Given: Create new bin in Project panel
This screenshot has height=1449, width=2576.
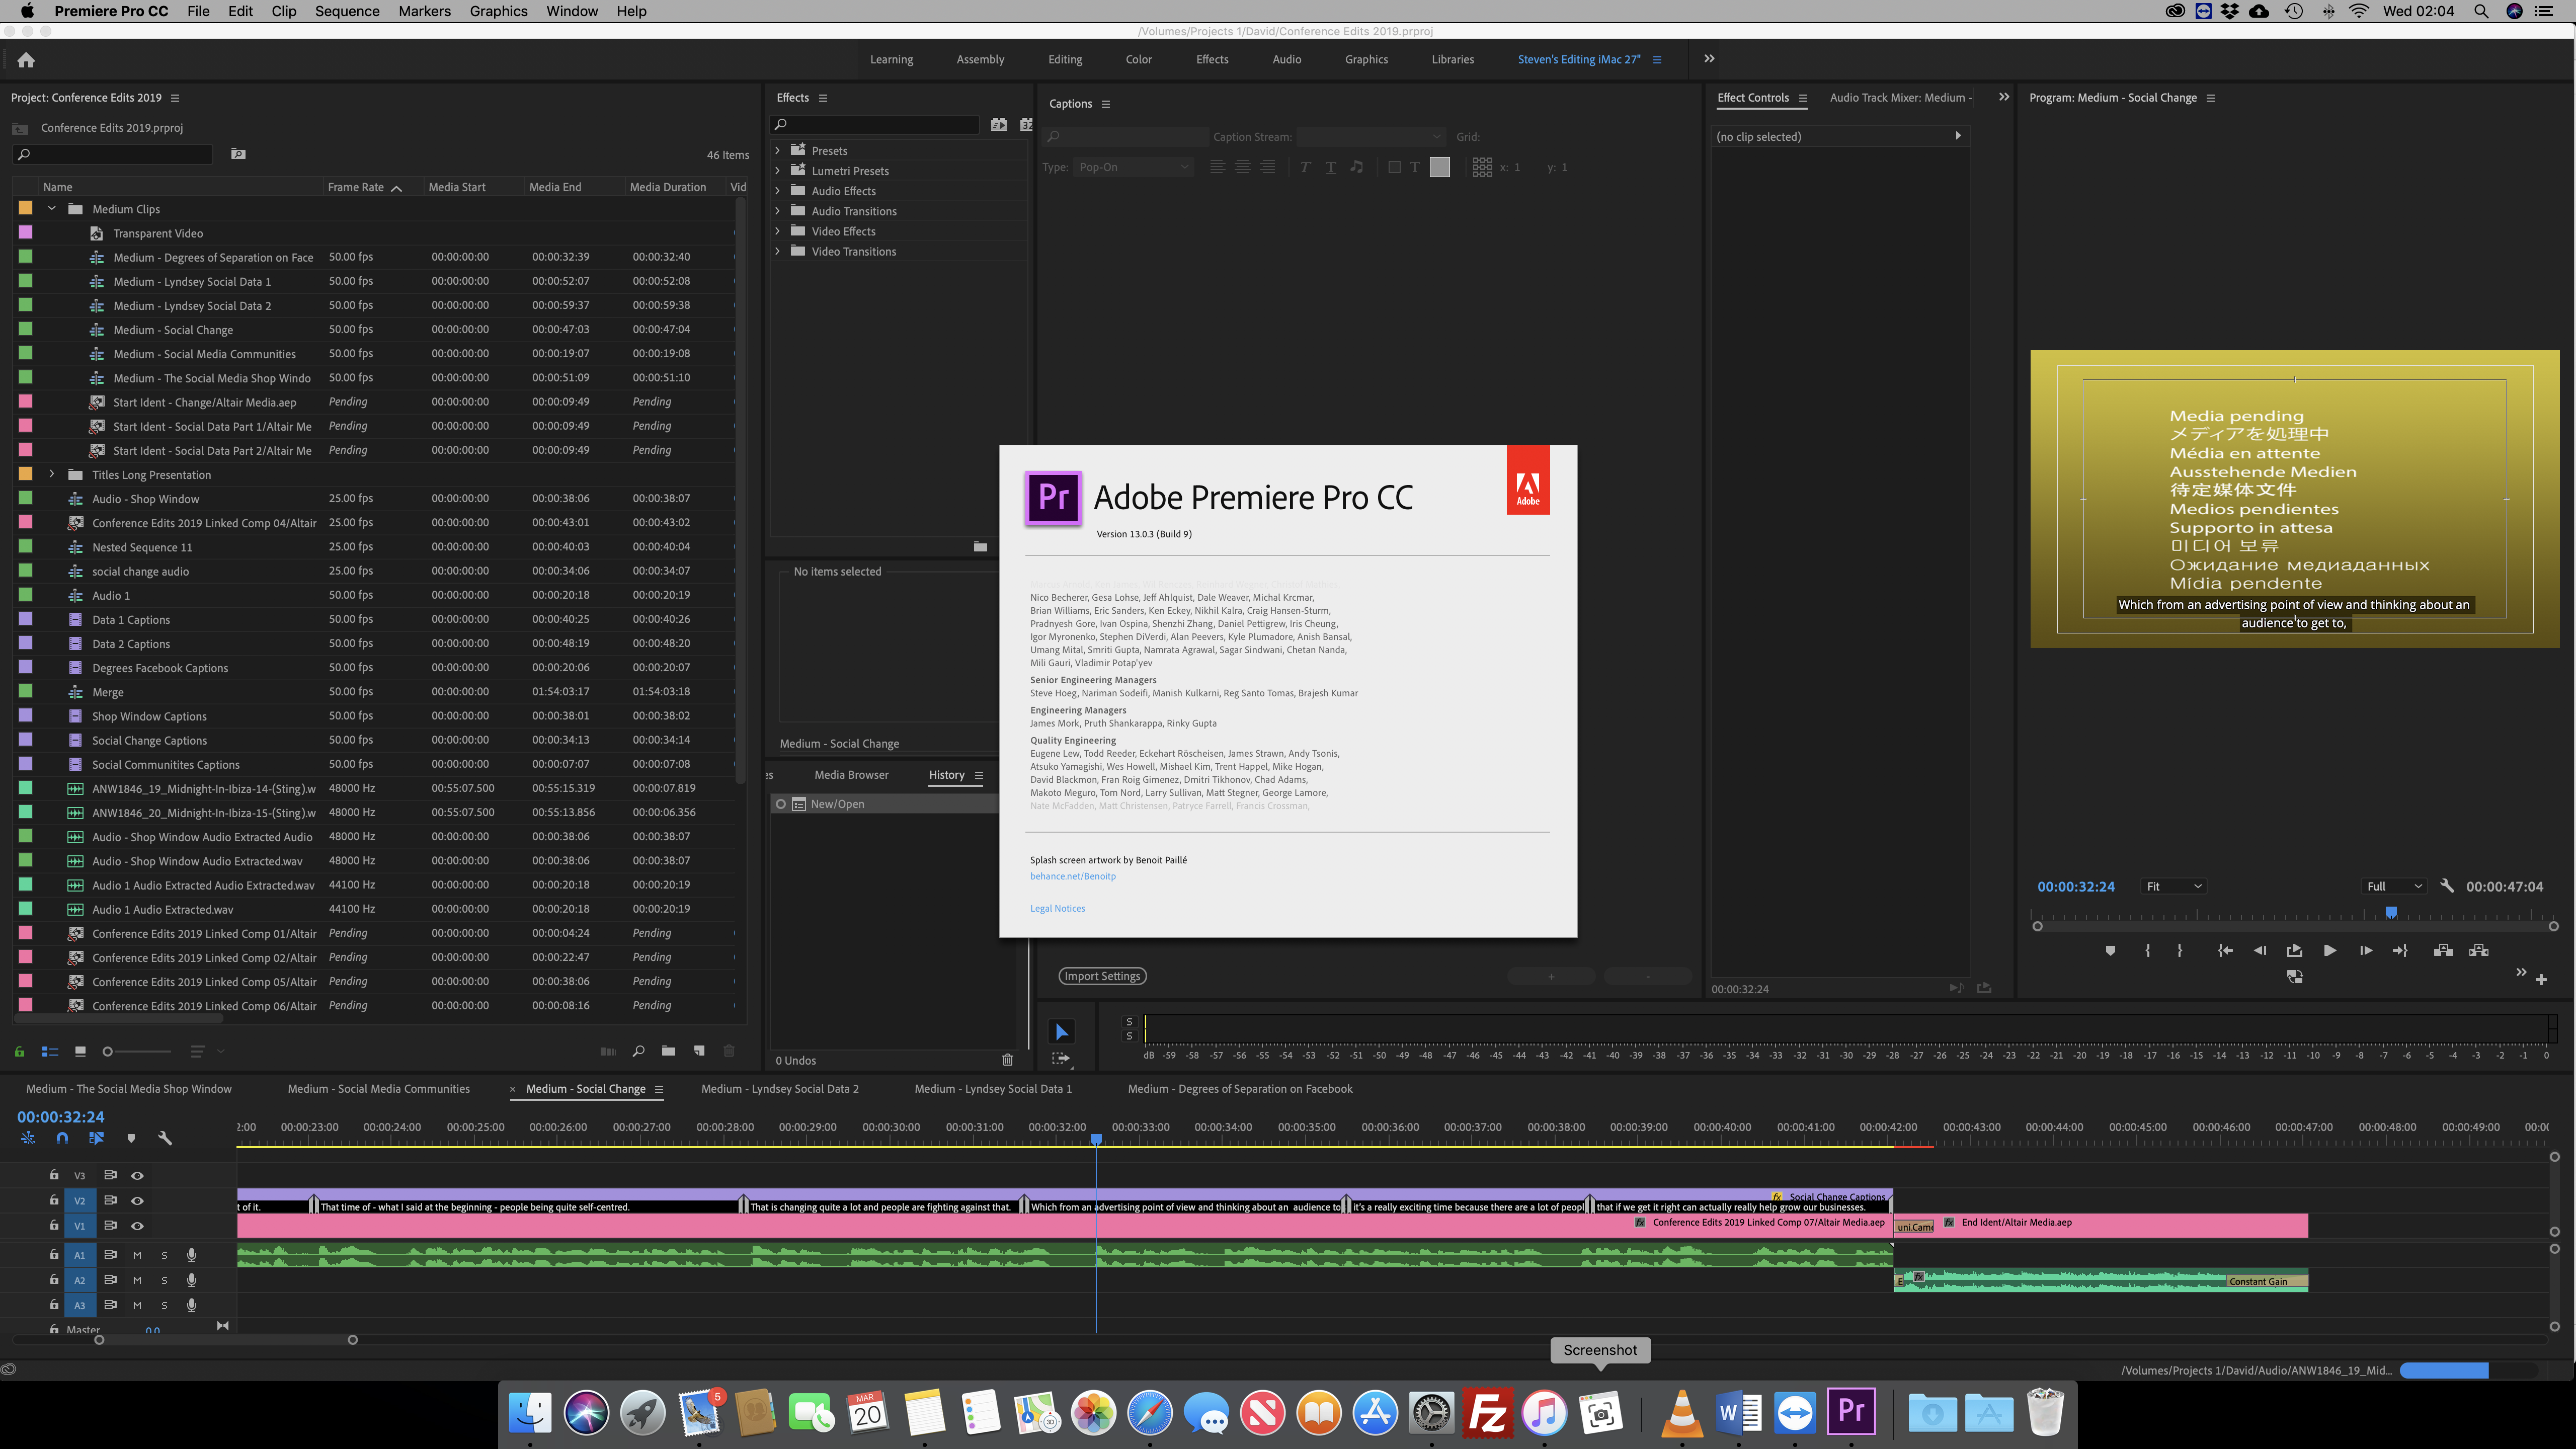Looking at the screenshot, I should click(668, 1051).
